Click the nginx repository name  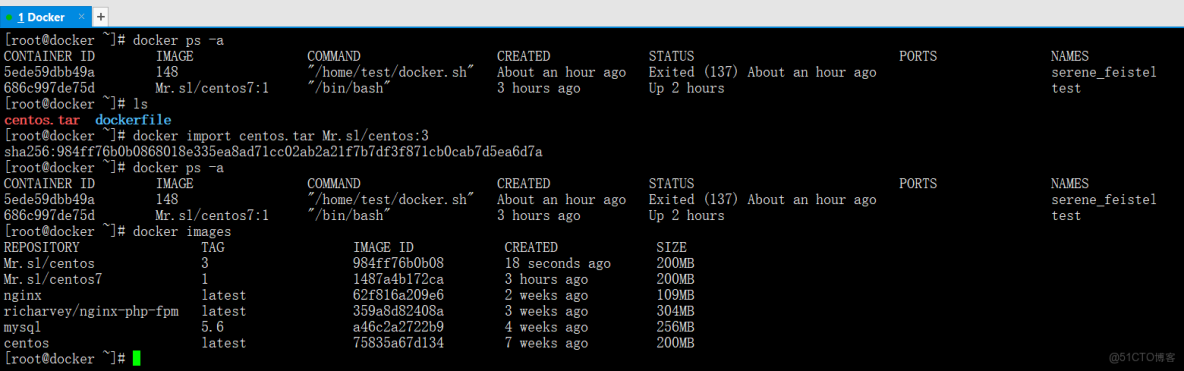pos(23,295)
